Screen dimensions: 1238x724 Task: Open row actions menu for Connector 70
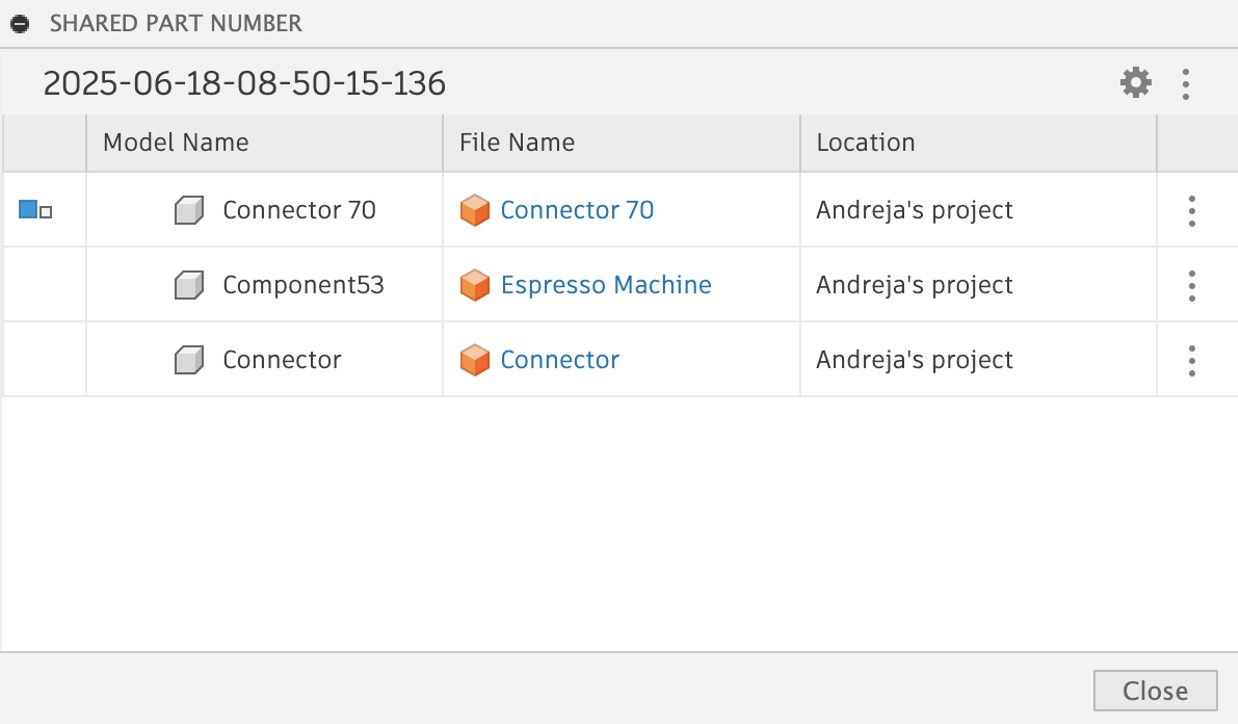(x=1191, y=211)
